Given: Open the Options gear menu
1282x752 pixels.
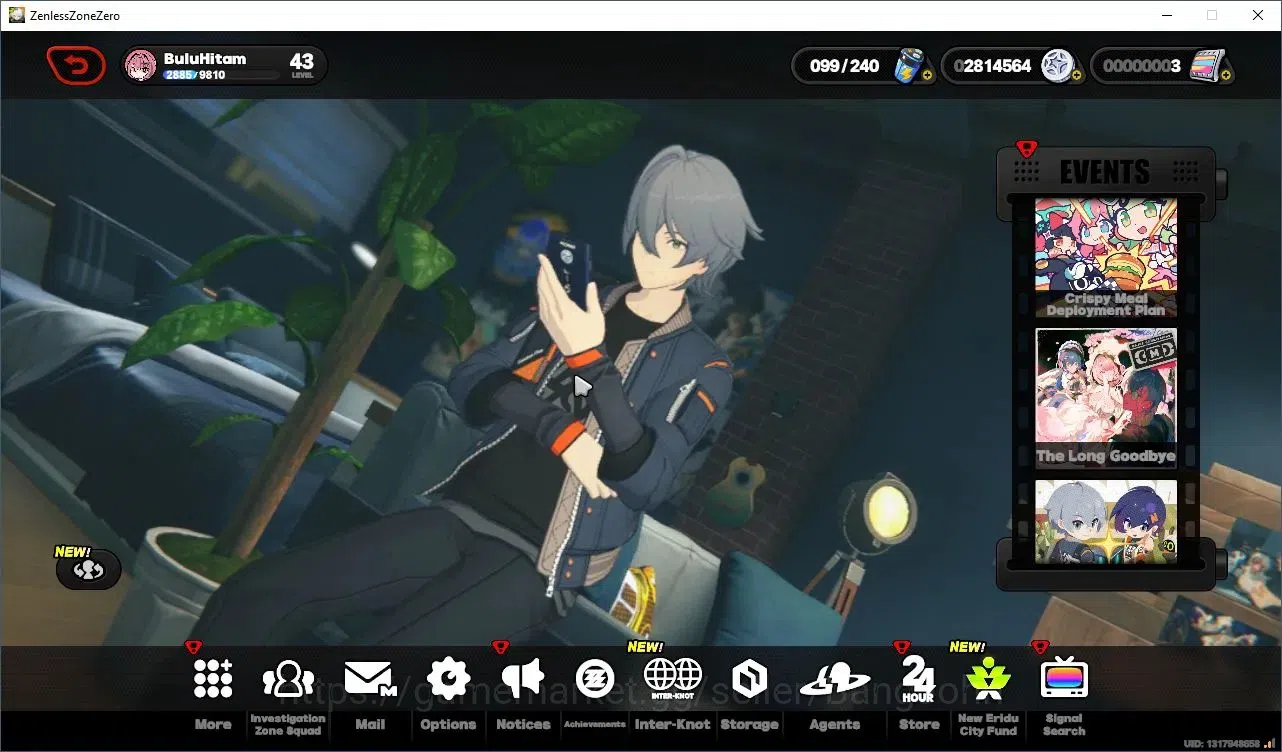Looking at the screenshot, I should (448, 679).
